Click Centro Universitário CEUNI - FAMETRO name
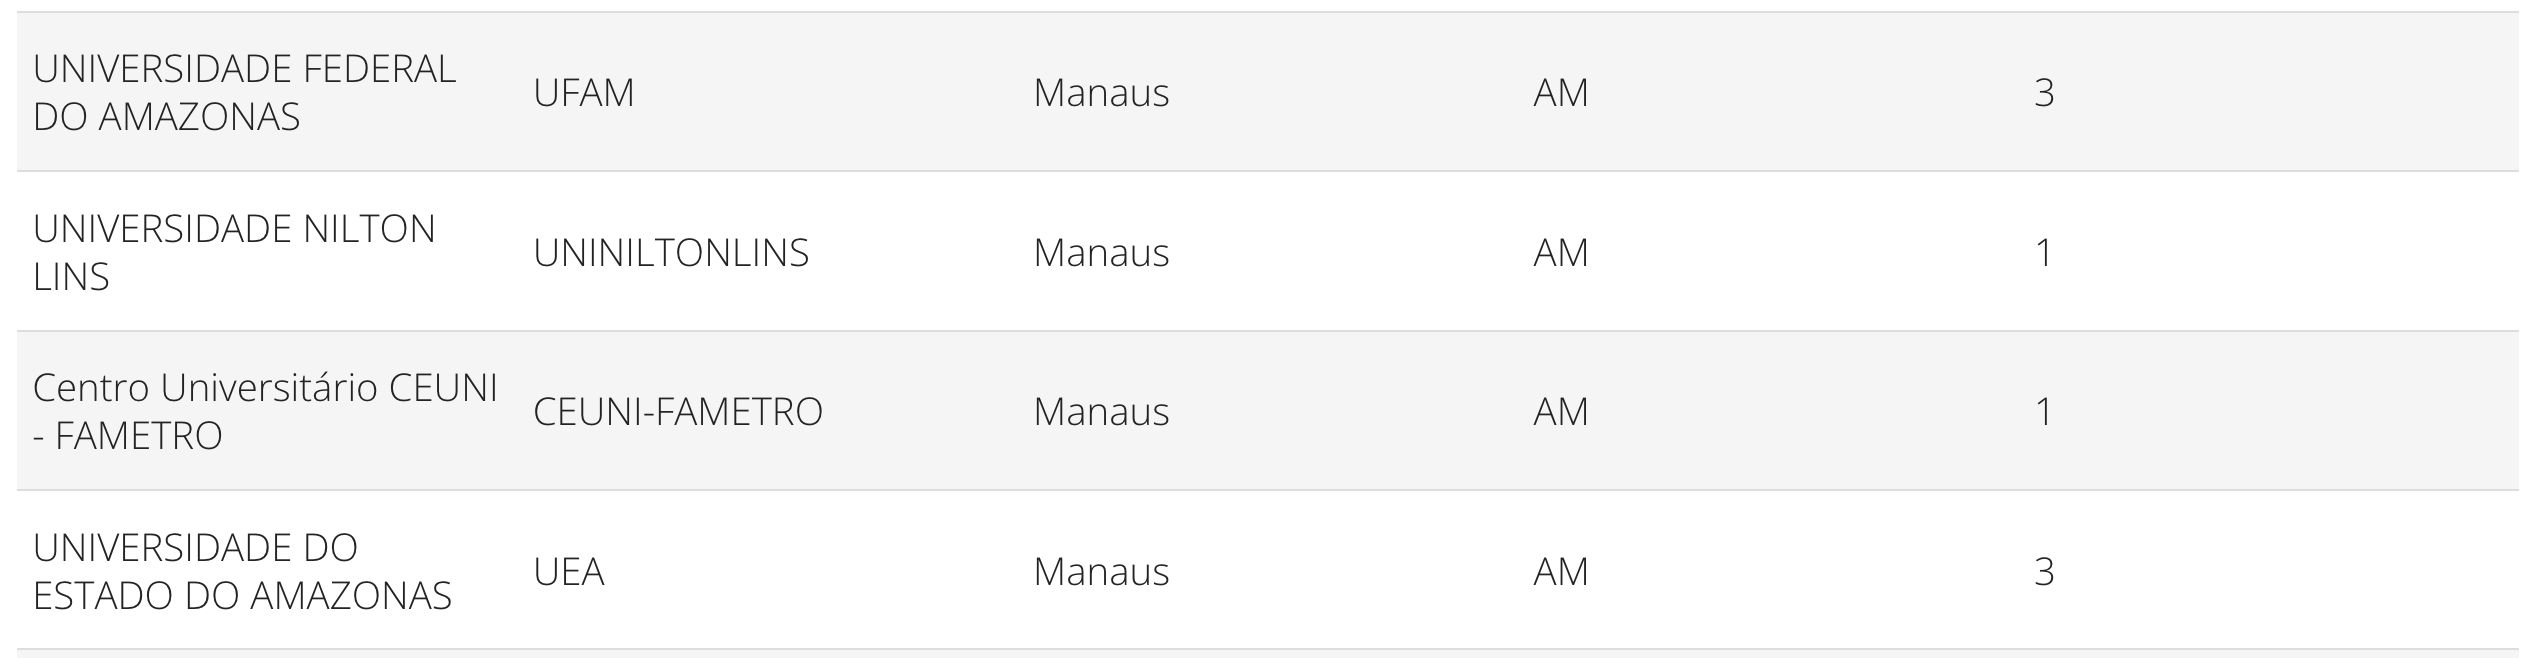Viewport: 2548px width, 658px height. [264, 411]
